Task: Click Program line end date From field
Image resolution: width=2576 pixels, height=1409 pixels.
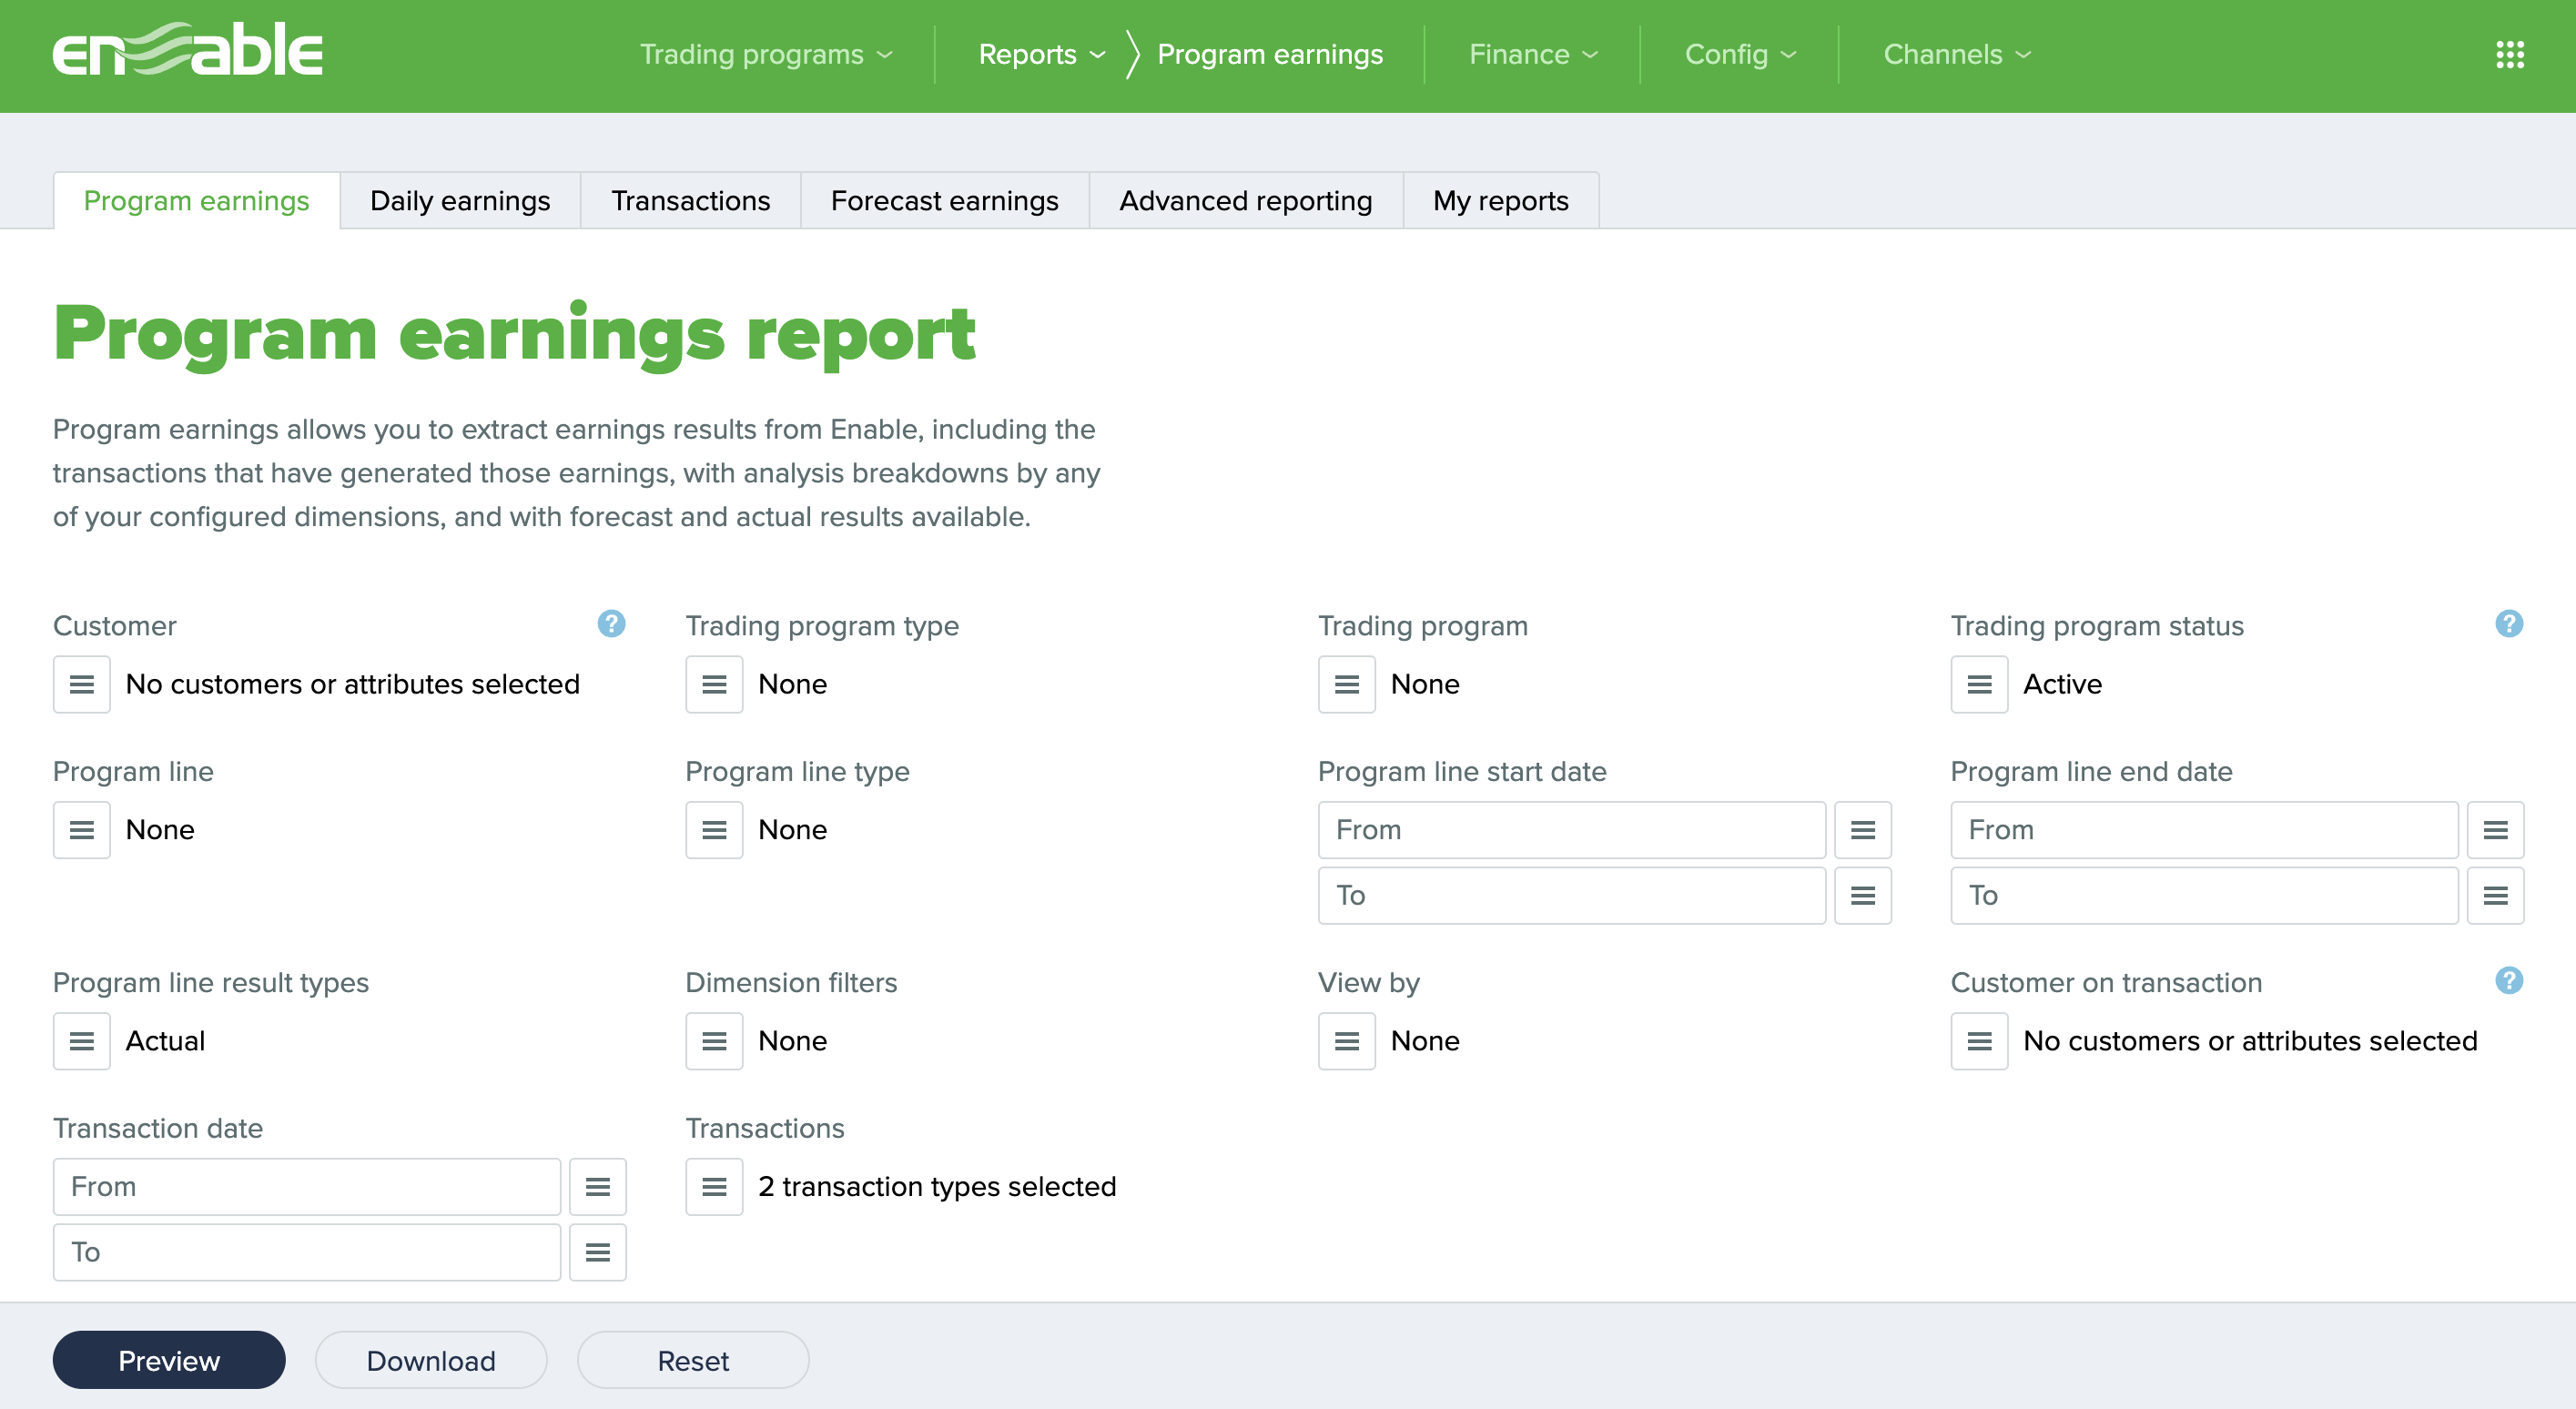Action: point(2204,830)
